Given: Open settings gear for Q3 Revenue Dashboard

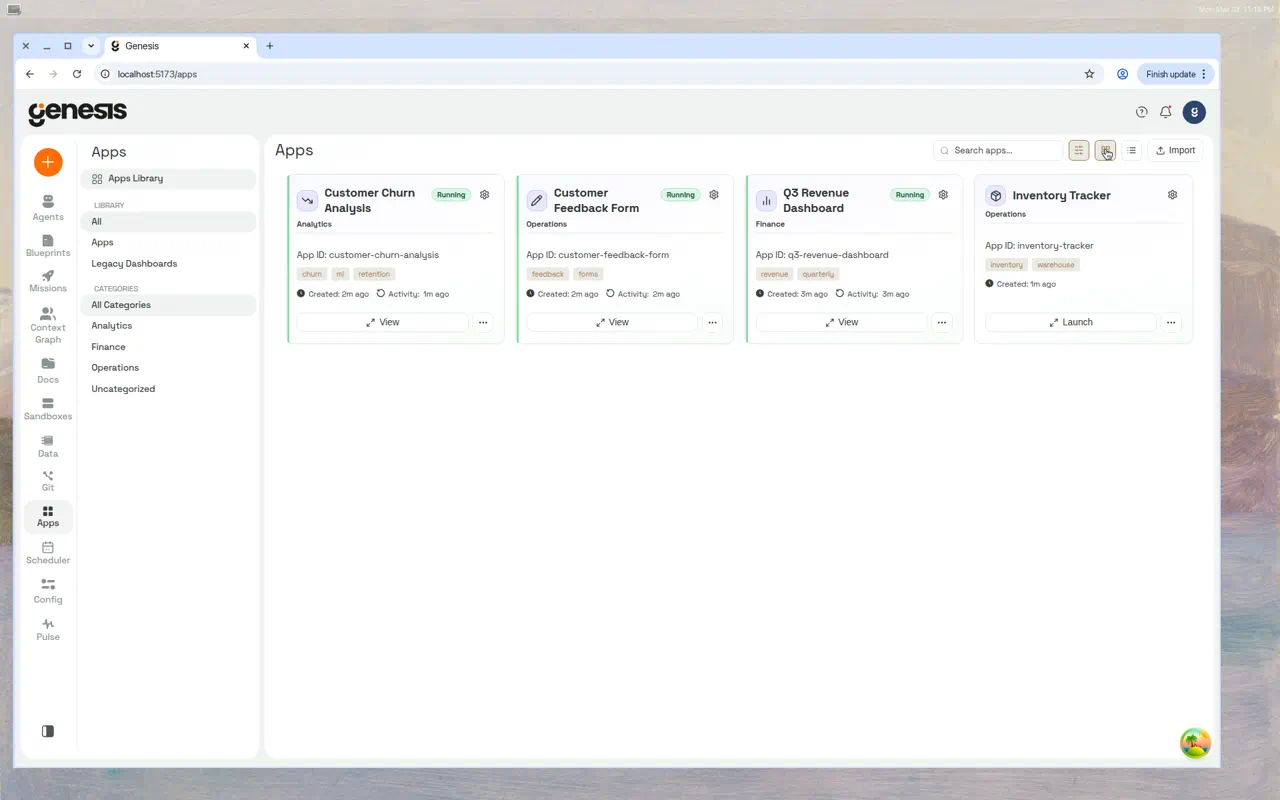Looking at the screenshot, I should 943,195.
